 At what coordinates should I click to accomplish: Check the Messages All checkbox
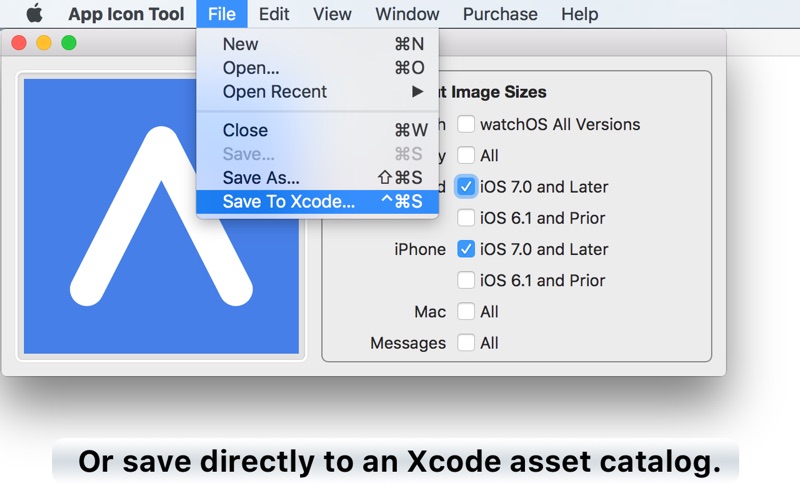466,343
